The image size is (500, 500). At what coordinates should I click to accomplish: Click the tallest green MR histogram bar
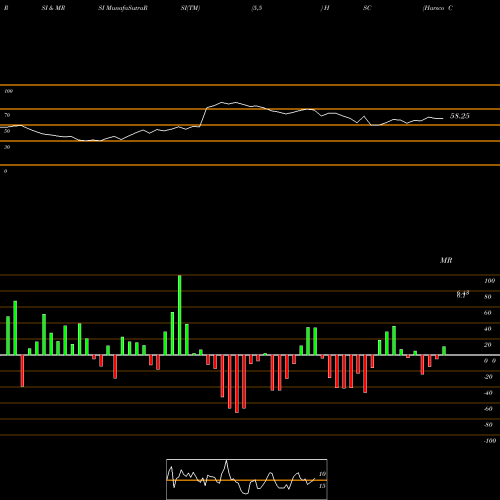tap(180, 315)
